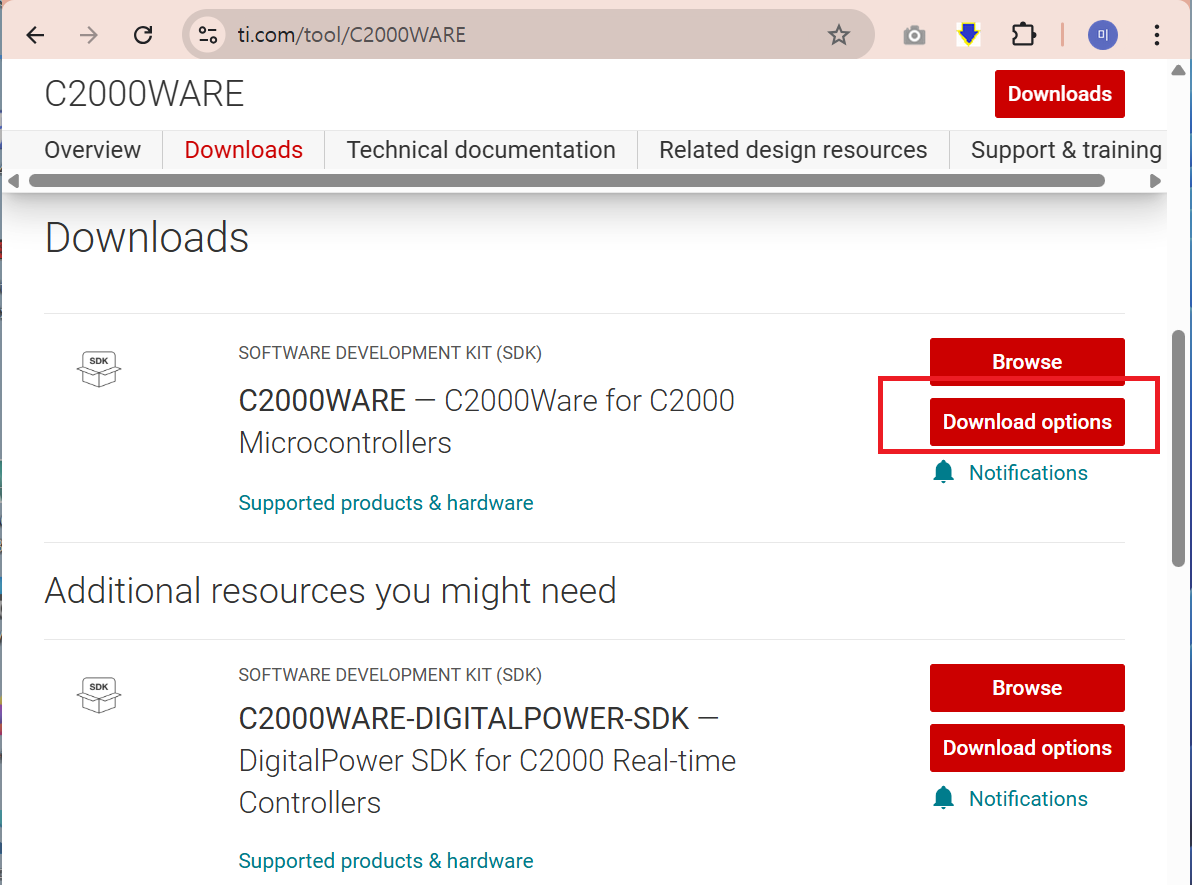Click the vertical page scrollbar thumb
1197x885 pixels.
(x=1178, y=448)
